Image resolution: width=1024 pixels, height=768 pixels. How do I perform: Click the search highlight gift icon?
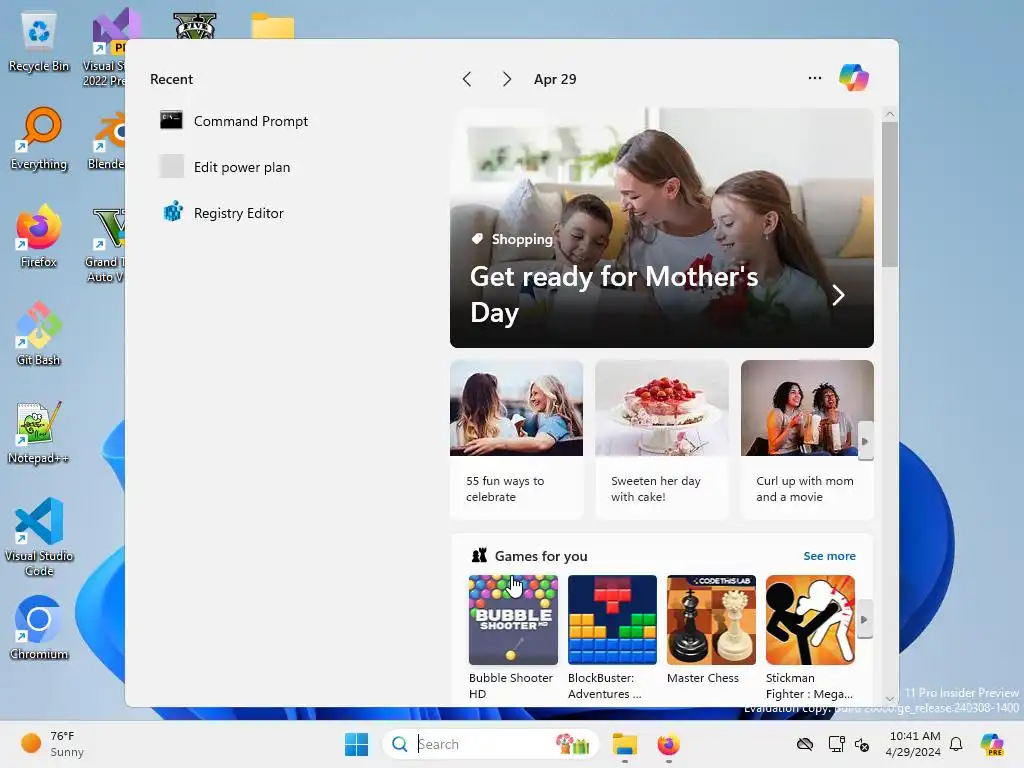(x=573, y=744)
